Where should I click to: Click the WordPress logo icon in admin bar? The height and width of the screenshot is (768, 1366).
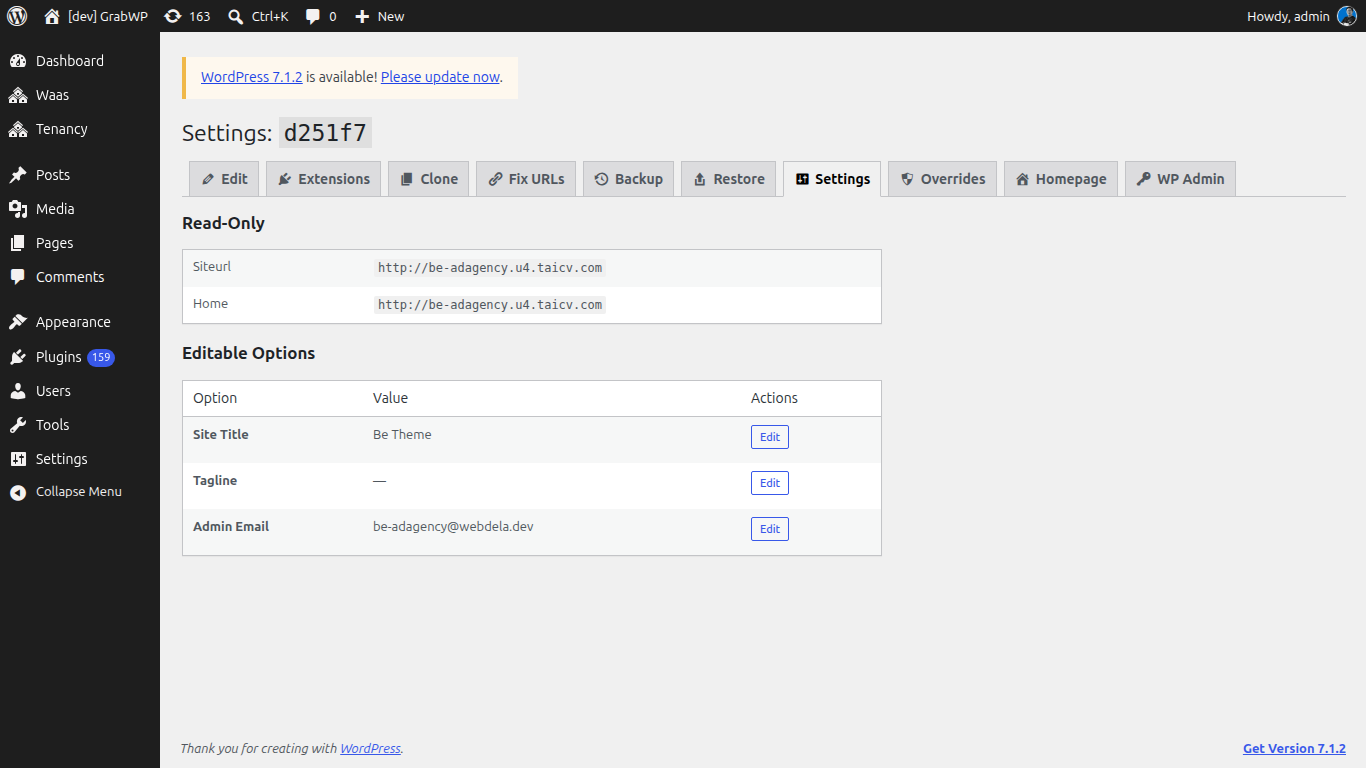pos(17,16)
